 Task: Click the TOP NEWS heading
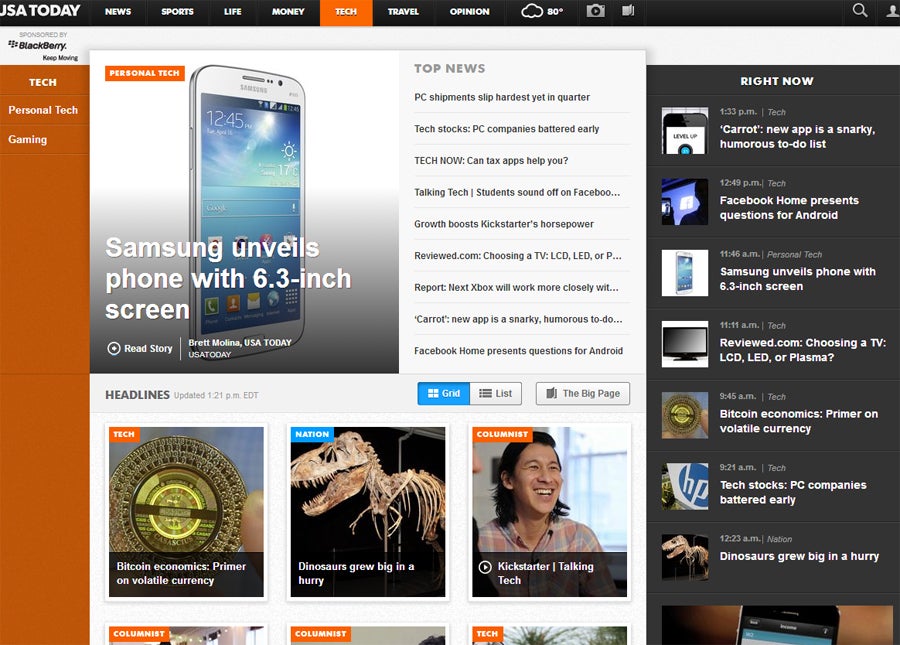[449, 68]
